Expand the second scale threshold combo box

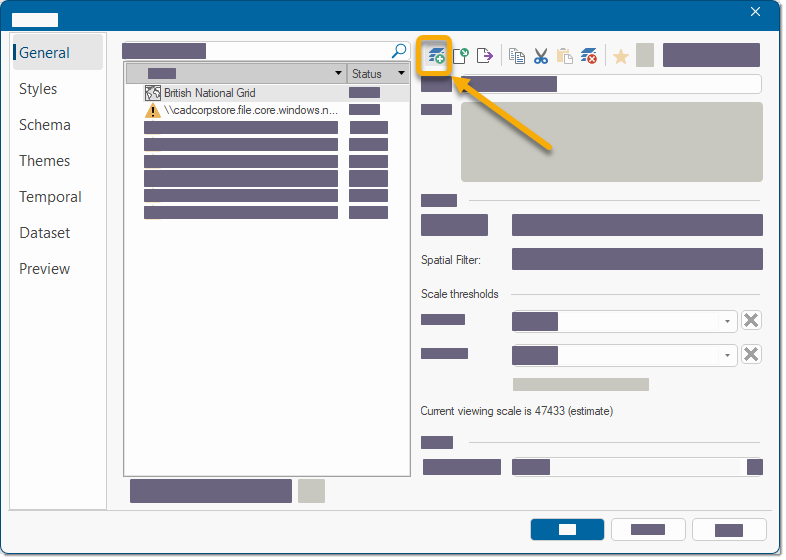point(727,356)
